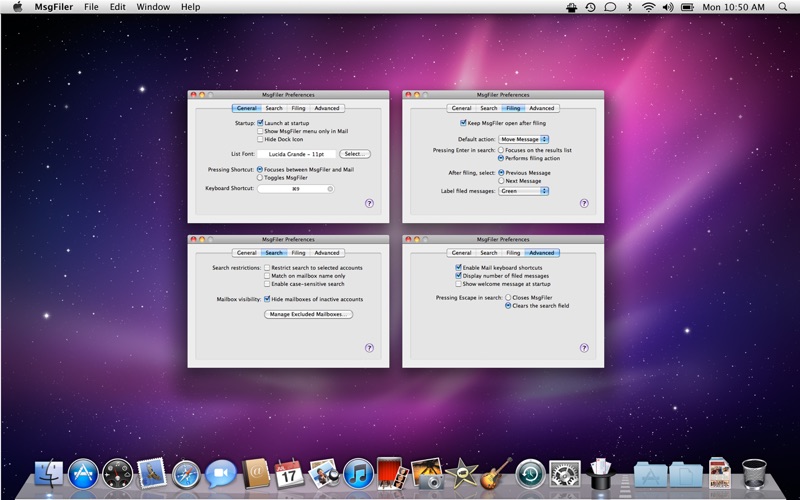Open the MsgFiler application menu
Viewport: 800px width, 500px height.
[54, 7]
